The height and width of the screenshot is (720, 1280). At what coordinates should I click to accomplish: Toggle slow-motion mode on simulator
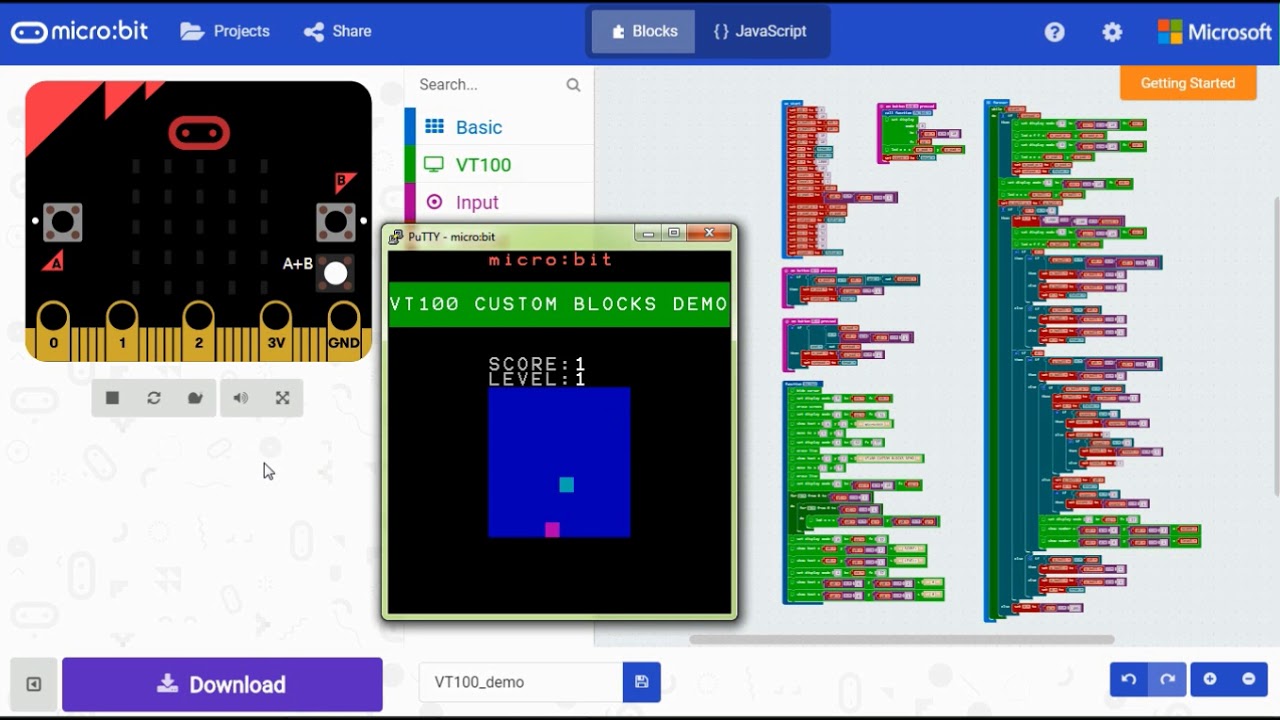(x=195, y=398)
